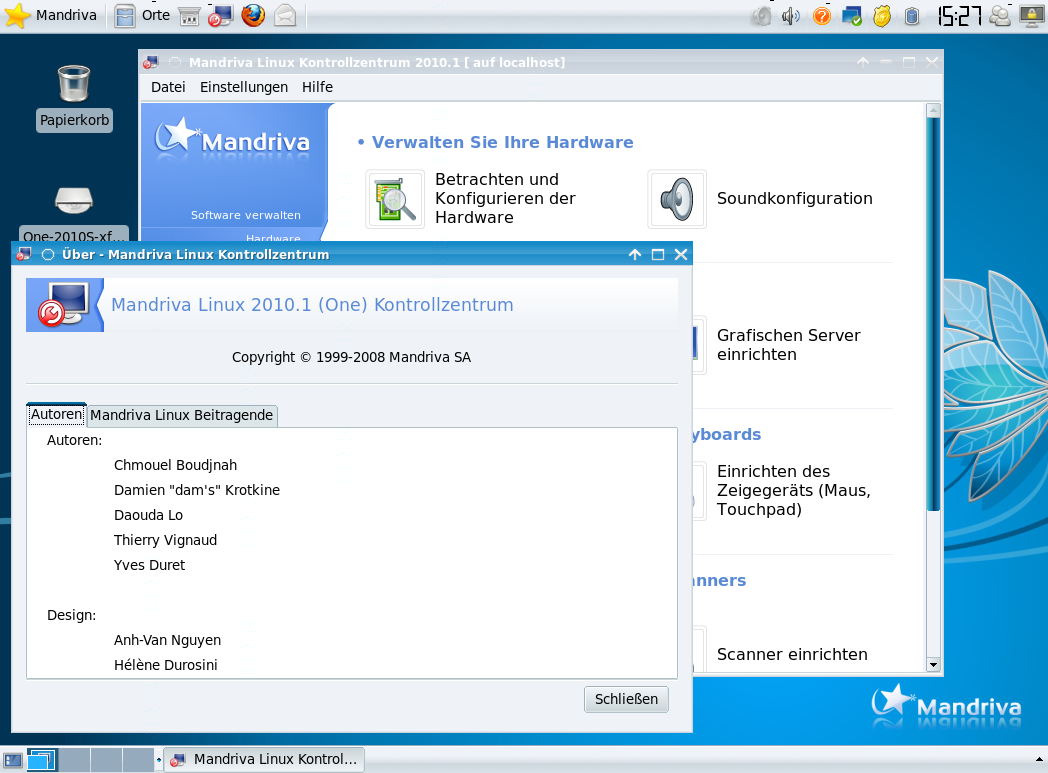Screen dimensions: 1048x773
Task: Click the orange help tray icon
Action: click(x=822, y=16)
